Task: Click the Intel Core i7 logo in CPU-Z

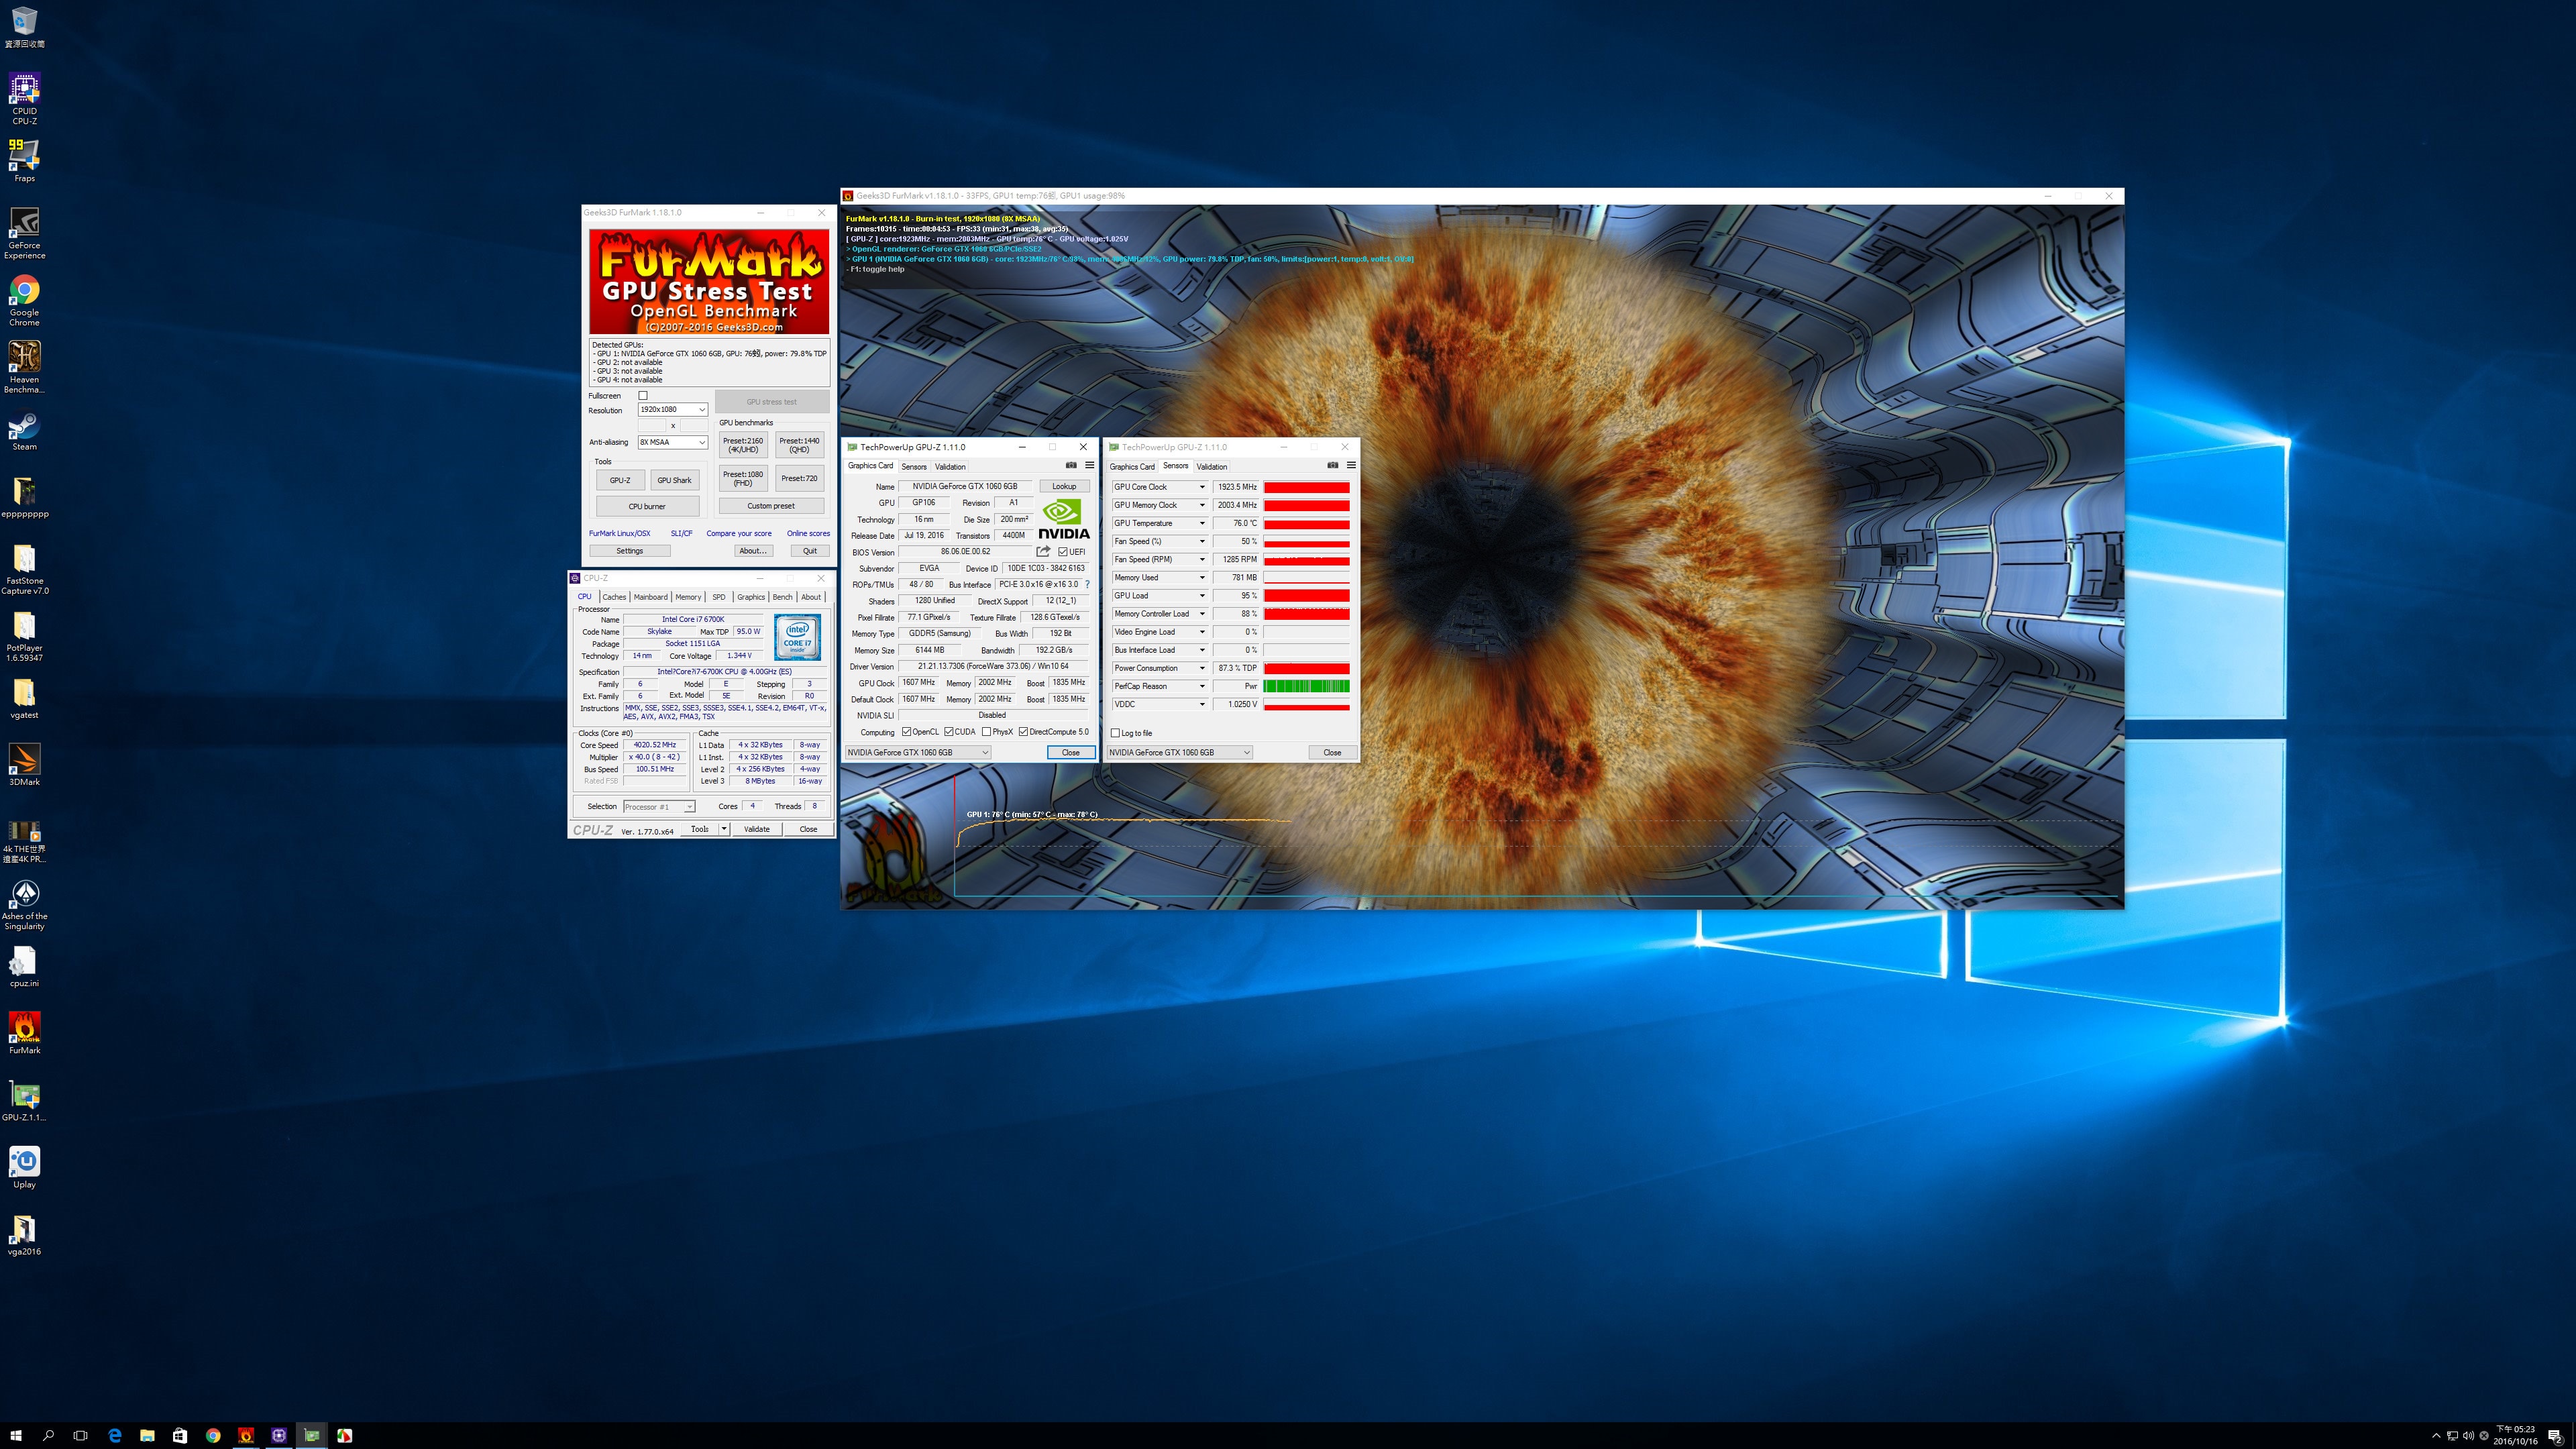Action: [x=797, y=638]
